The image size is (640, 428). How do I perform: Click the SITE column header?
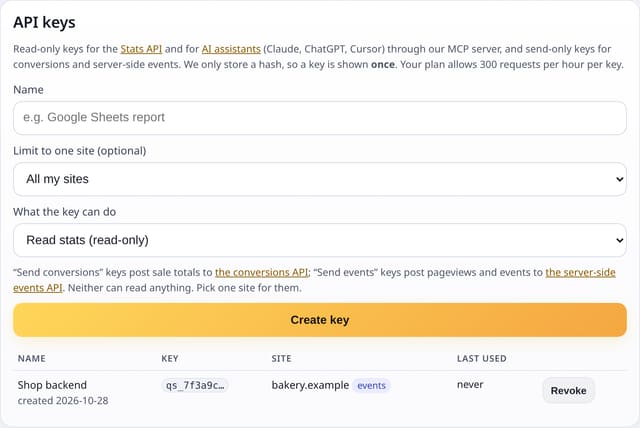tap(281, 359)
